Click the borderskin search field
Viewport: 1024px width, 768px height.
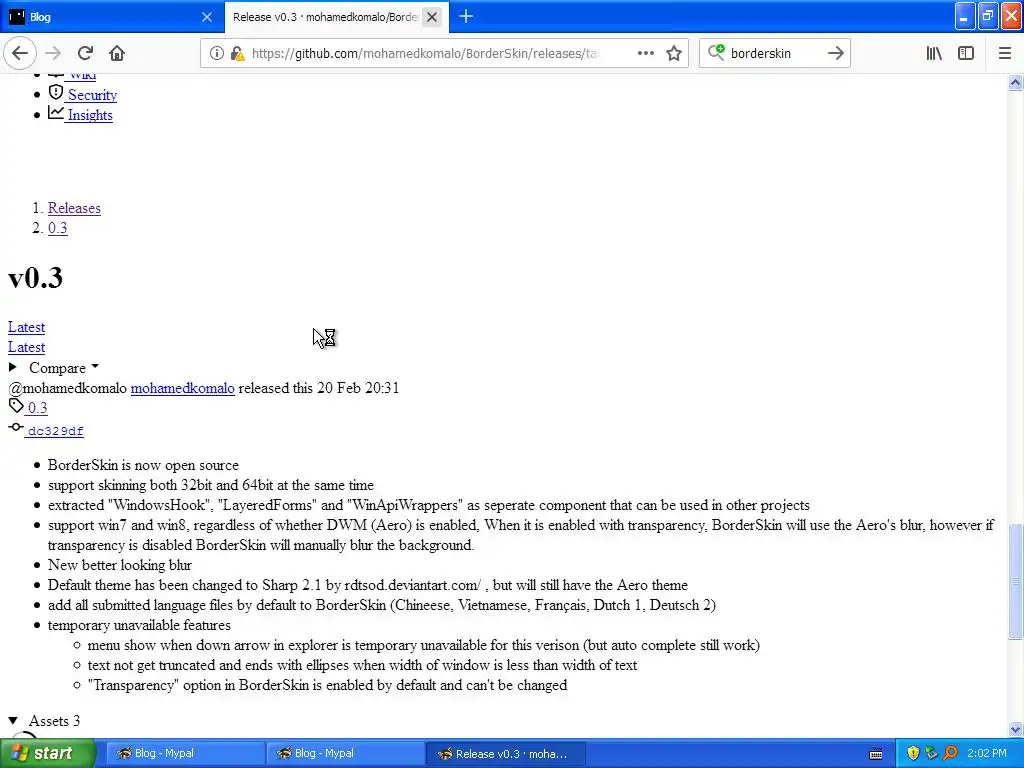774,54
